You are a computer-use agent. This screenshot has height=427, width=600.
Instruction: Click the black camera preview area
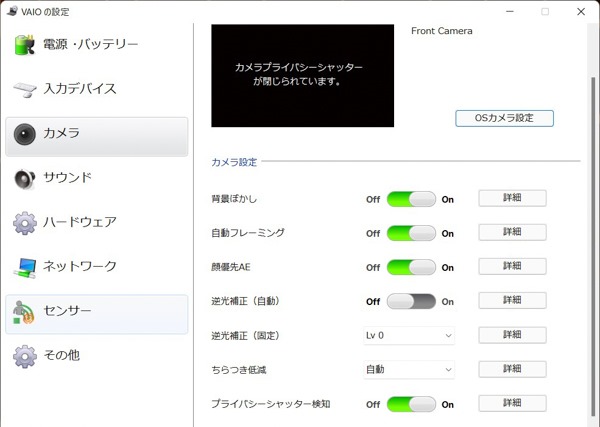302,75
